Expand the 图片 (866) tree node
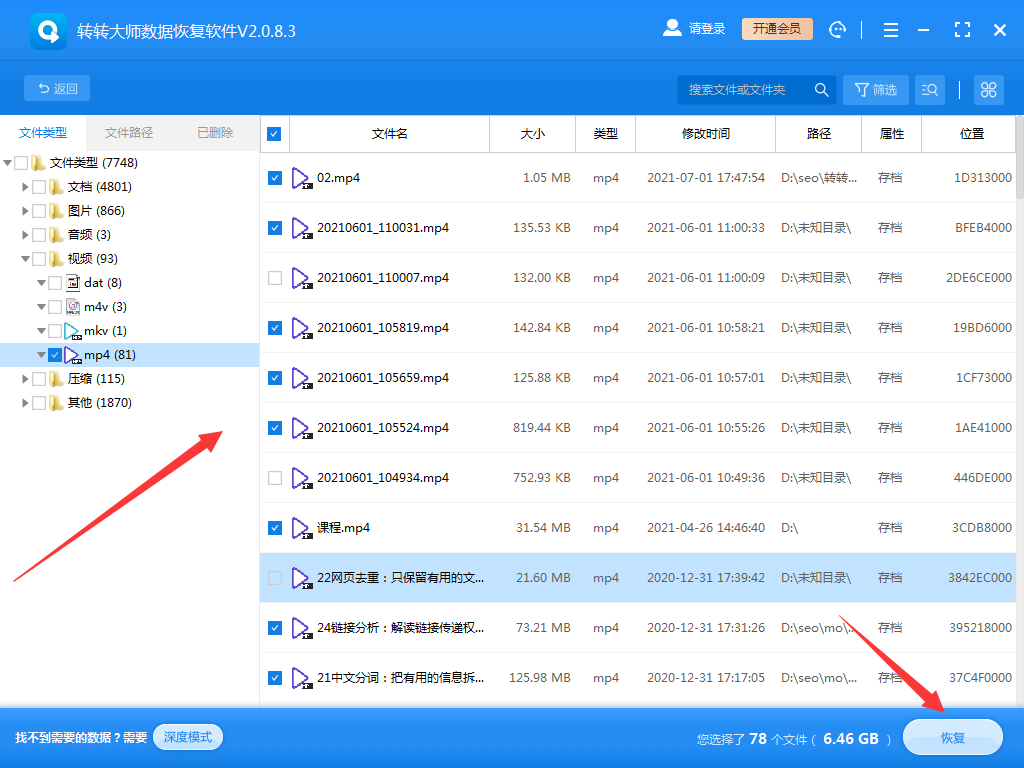Screen dimensions: 1024x768 (x=25, y=211)
